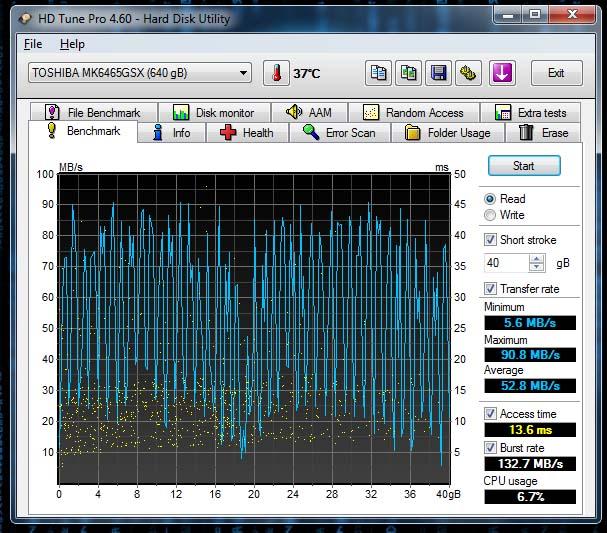
Task: Expand TOSHIBA MK6465GSX drive dropdown
Action: point(243,73)
